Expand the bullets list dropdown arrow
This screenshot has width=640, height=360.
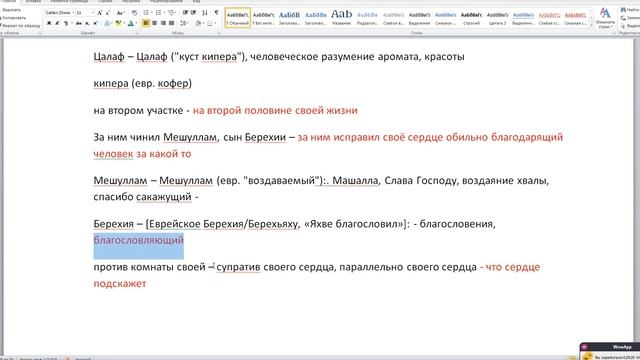click(151, 13)
